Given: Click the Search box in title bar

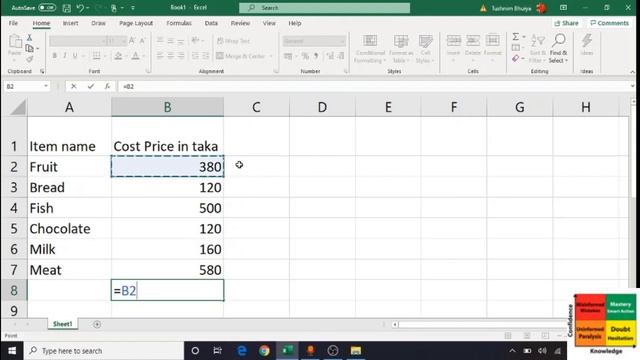Looking at the screenshot, I should click(x=324, y=8).
